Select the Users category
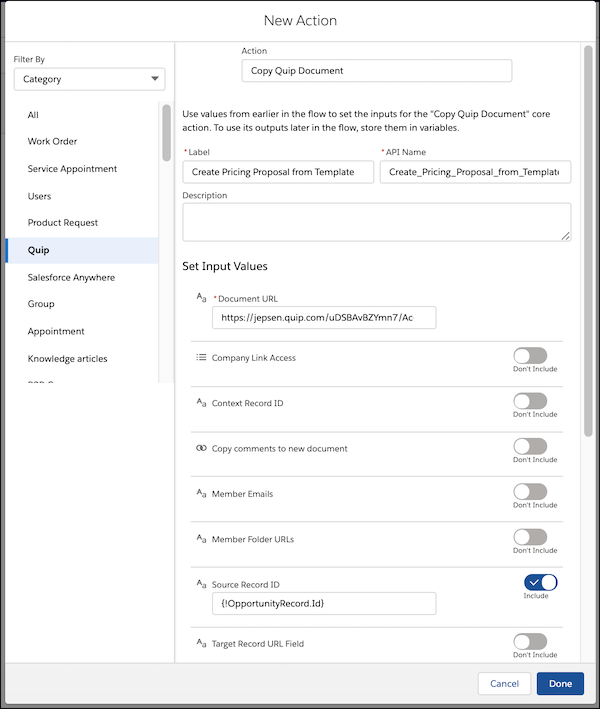Viewport: 600px width, 709px height. (x=82, y=196)
